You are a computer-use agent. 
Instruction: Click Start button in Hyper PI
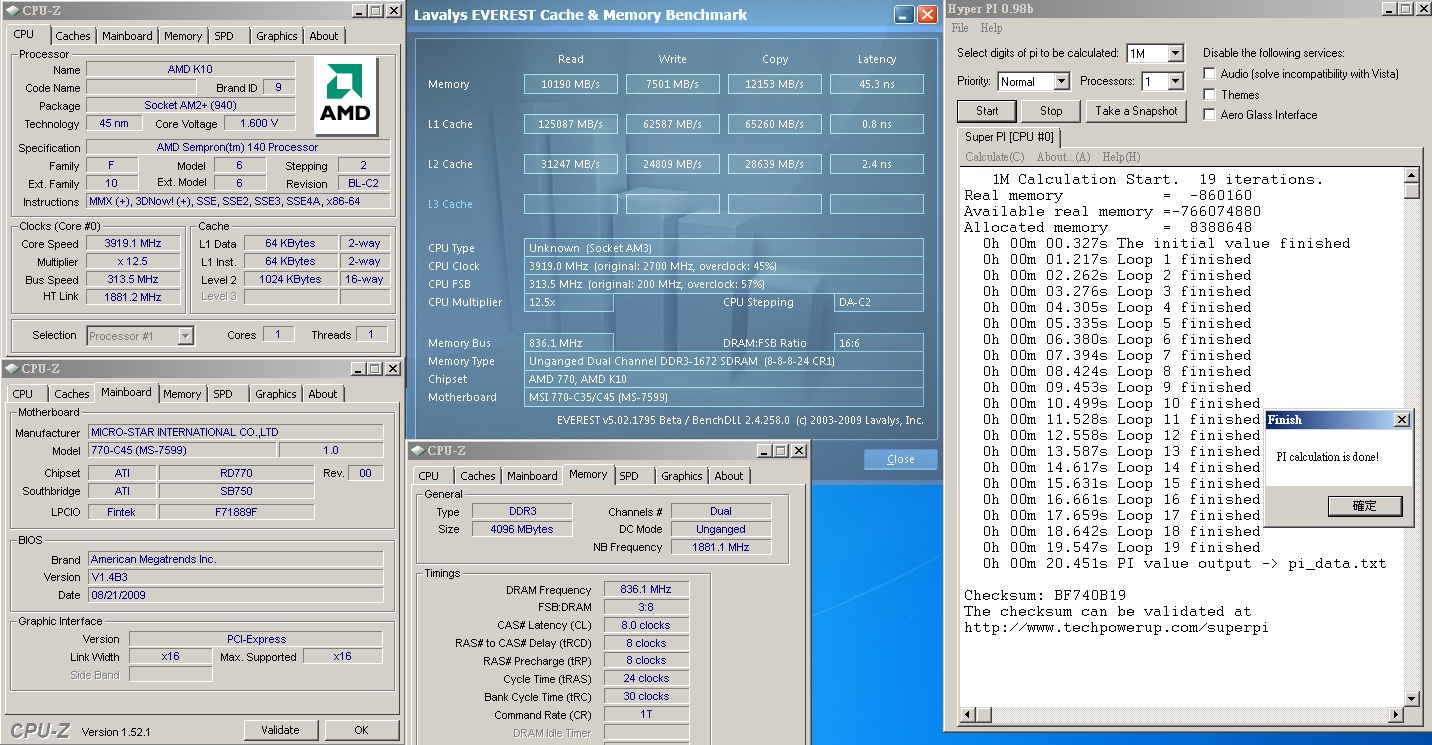pyautogui.click(x=987, y=111)
